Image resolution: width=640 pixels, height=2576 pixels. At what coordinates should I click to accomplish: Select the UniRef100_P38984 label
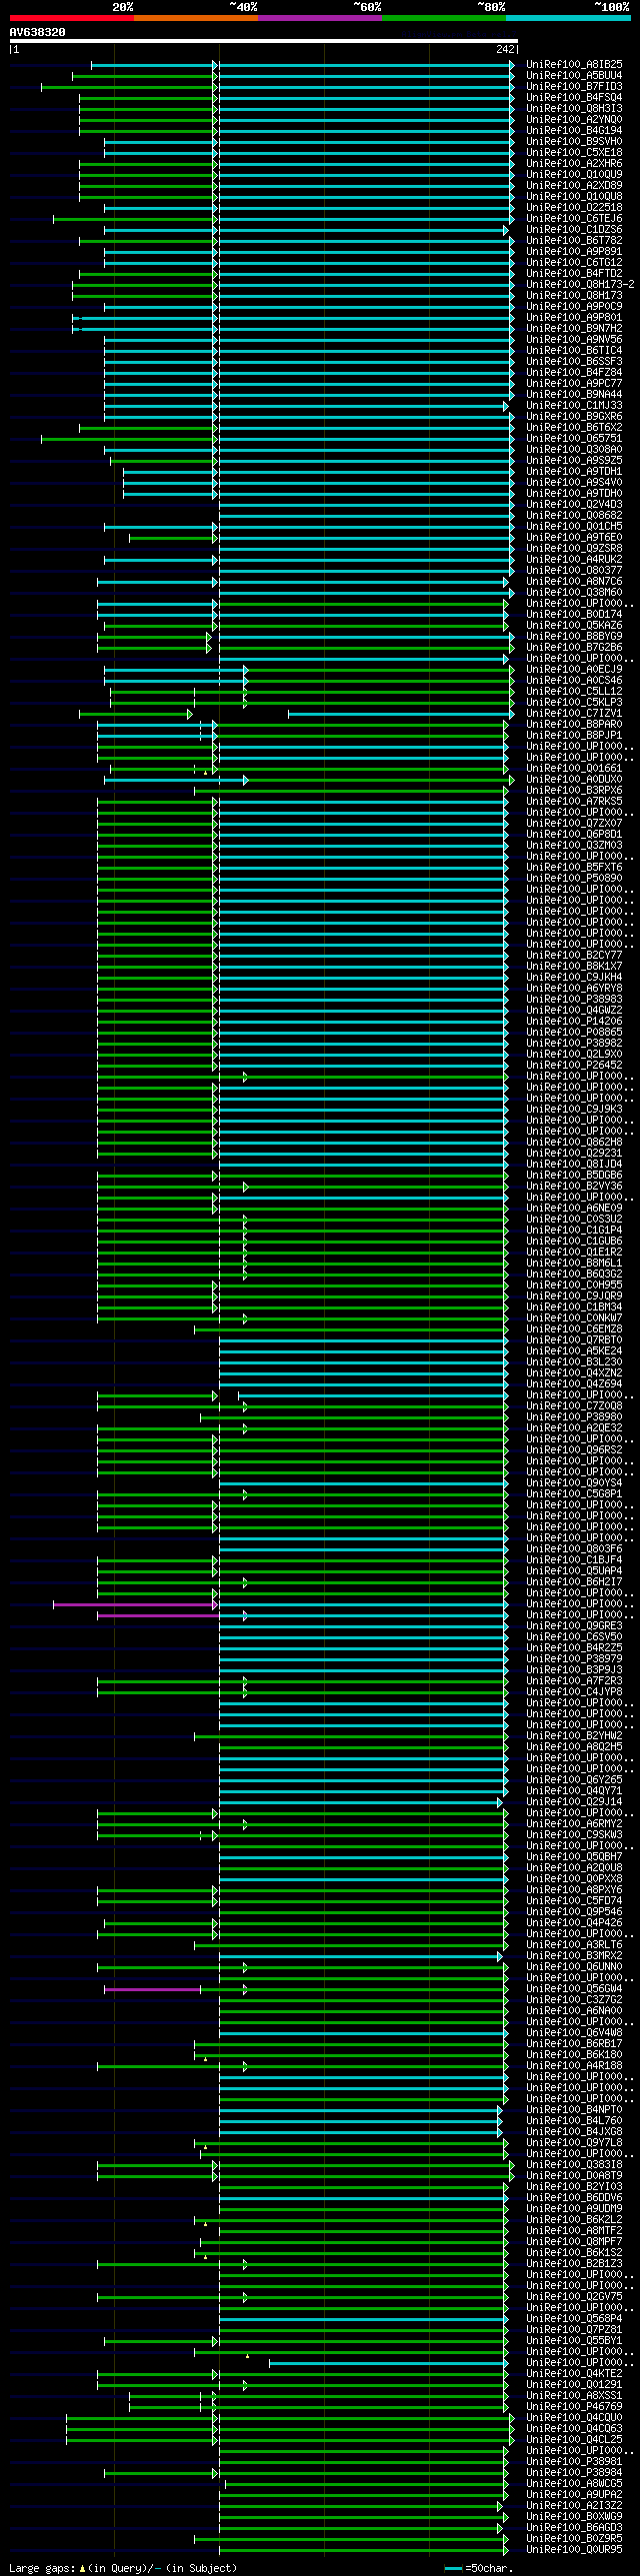pos(574,2473)
